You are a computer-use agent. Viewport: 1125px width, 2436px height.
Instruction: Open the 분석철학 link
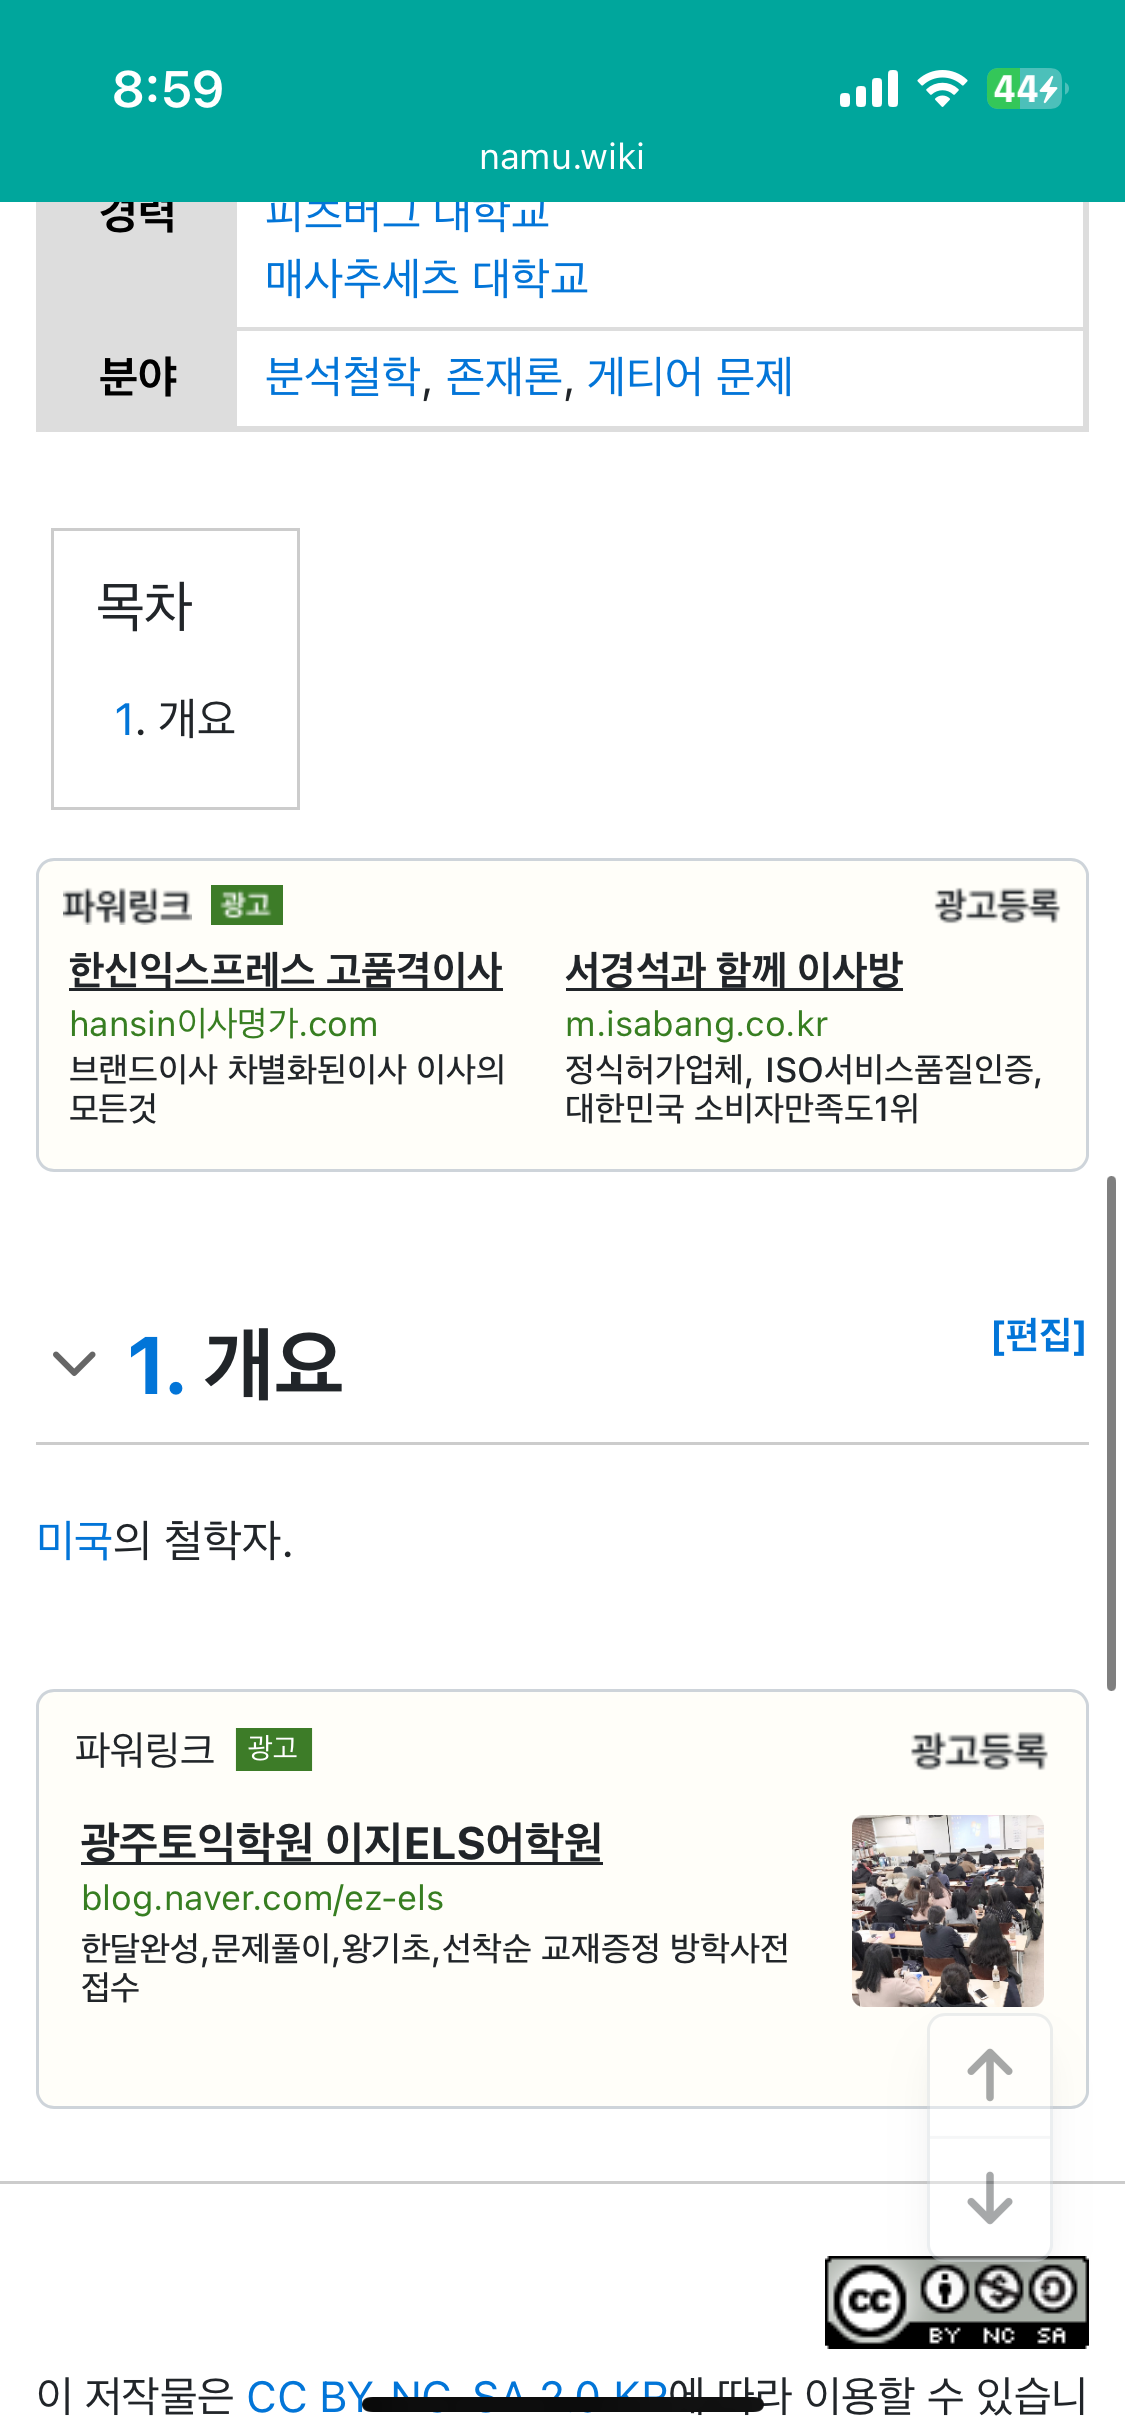343,377
